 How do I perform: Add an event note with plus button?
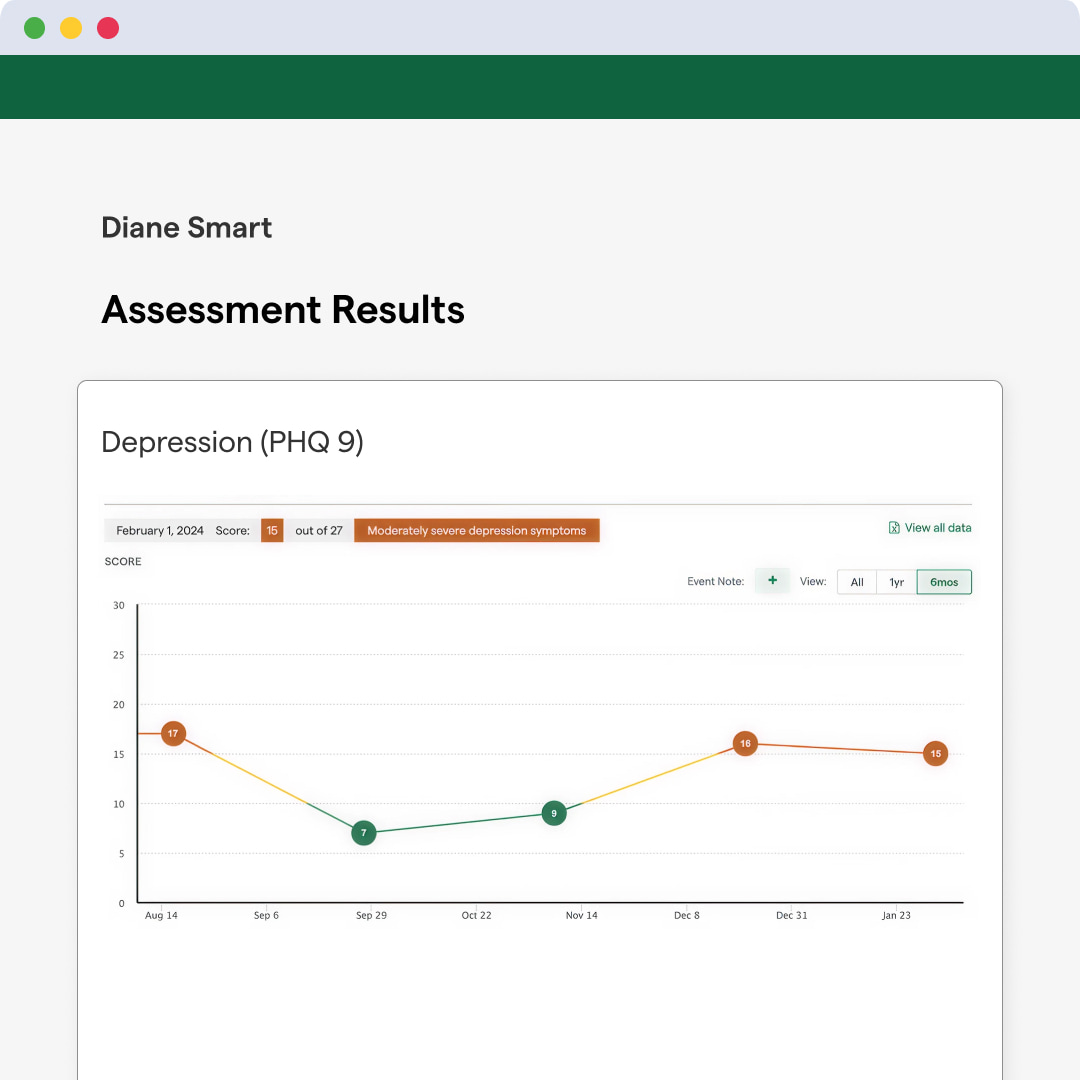coord(772,581)
